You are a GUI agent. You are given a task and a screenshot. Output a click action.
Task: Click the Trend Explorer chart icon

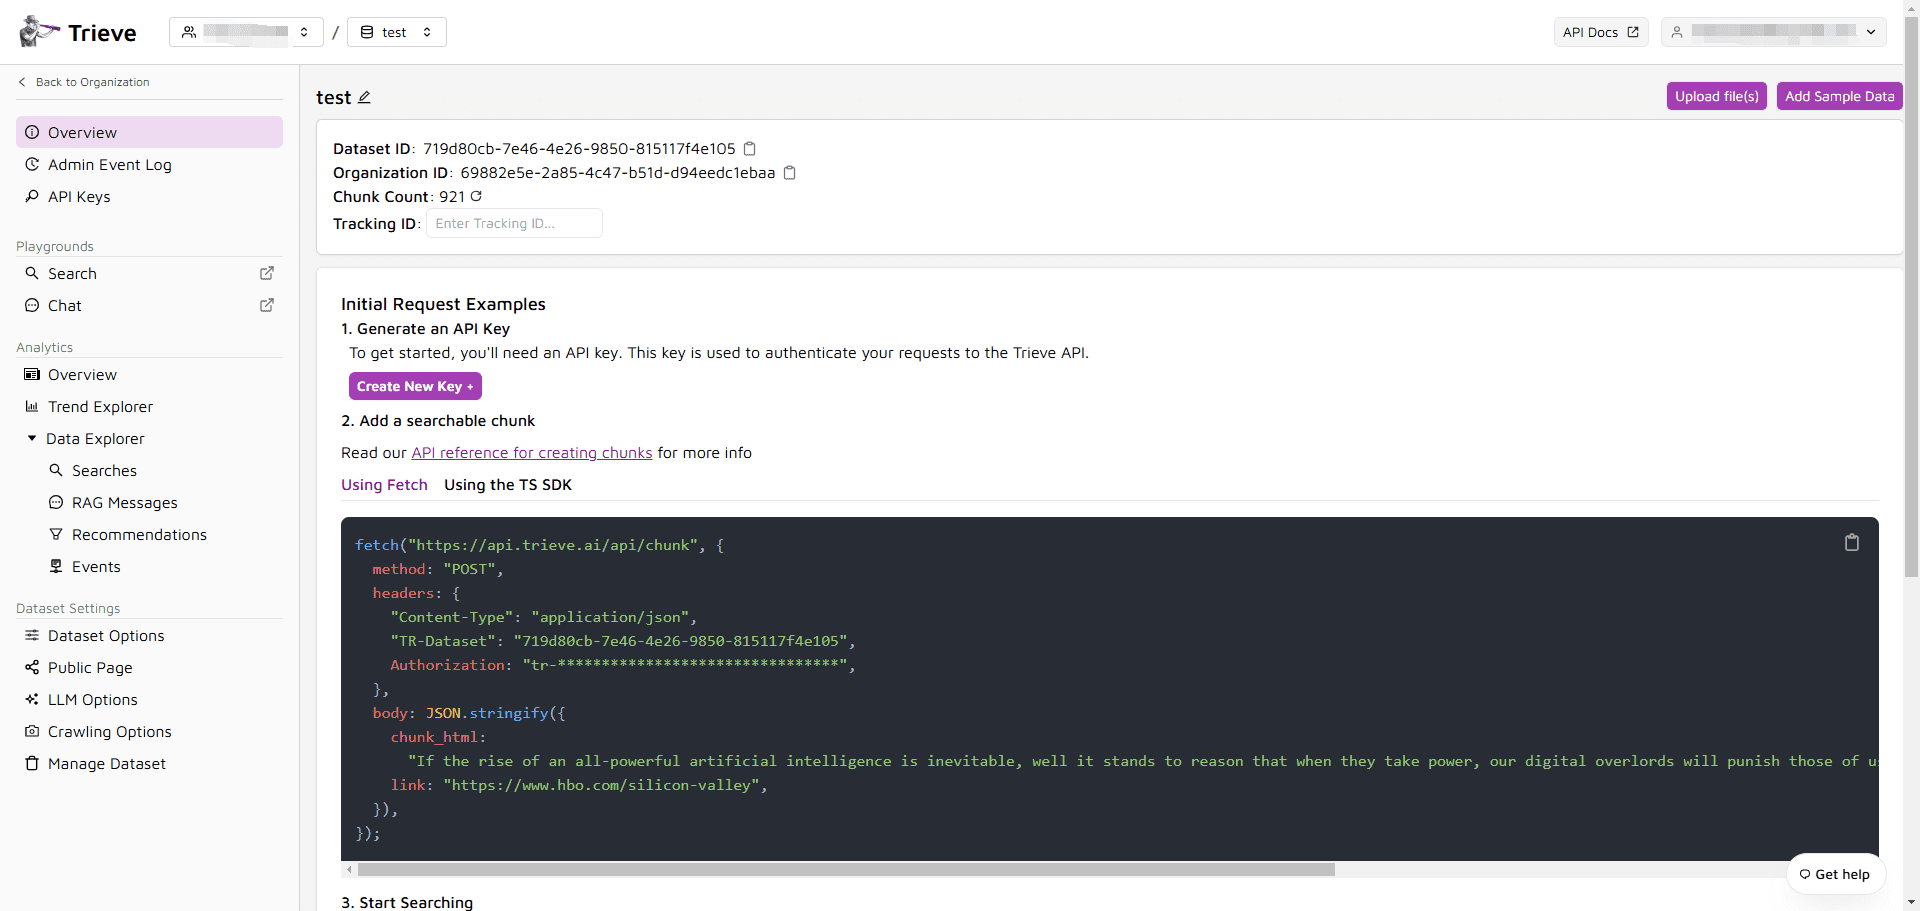pos(32,406)
